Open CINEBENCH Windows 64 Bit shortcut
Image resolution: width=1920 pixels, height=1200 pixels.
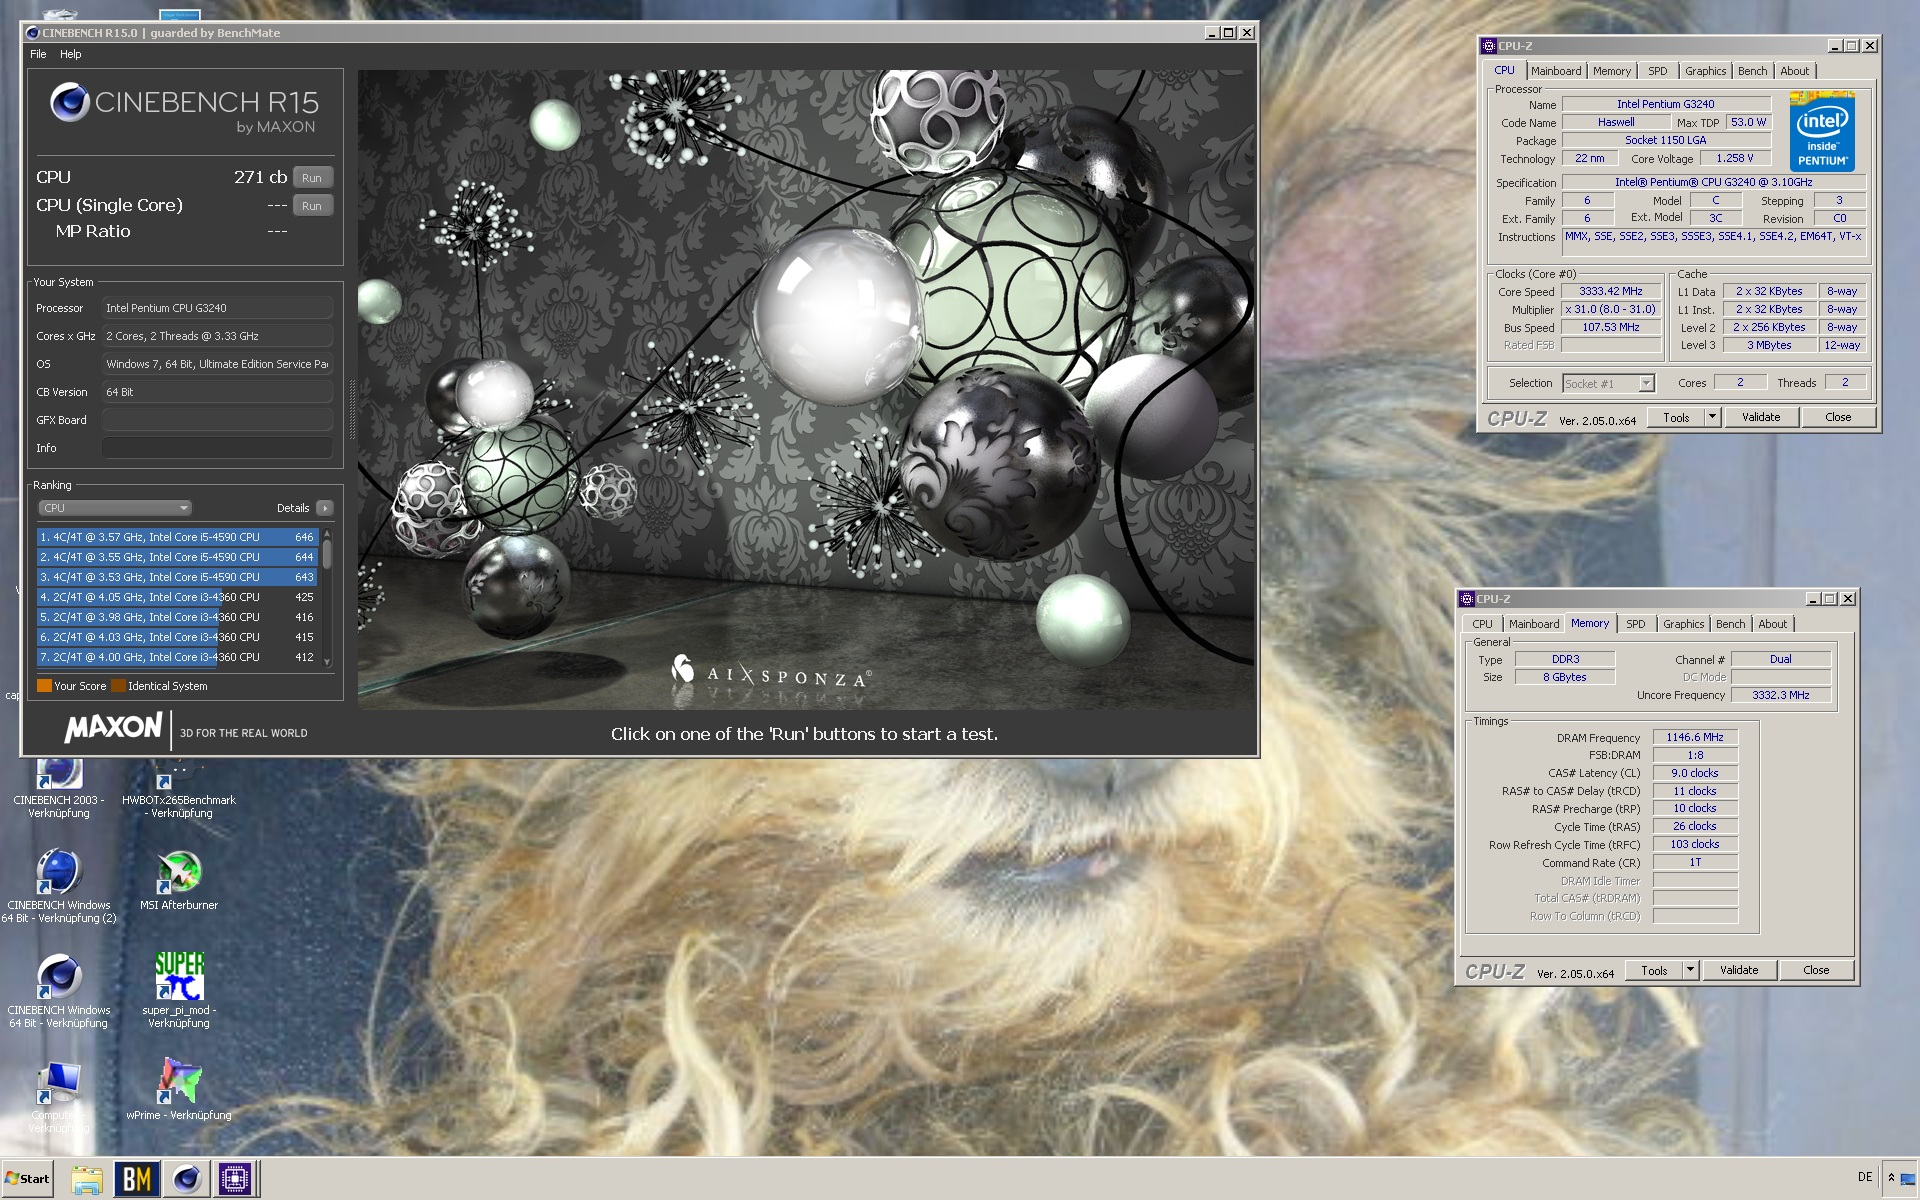59,991
